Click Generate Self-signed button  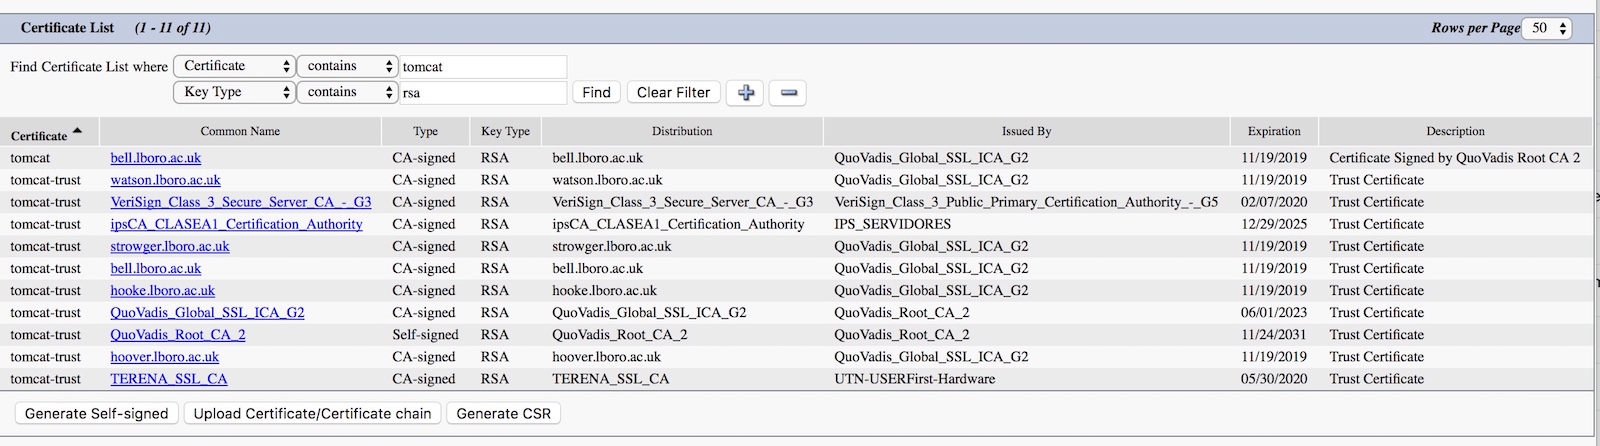97,413
